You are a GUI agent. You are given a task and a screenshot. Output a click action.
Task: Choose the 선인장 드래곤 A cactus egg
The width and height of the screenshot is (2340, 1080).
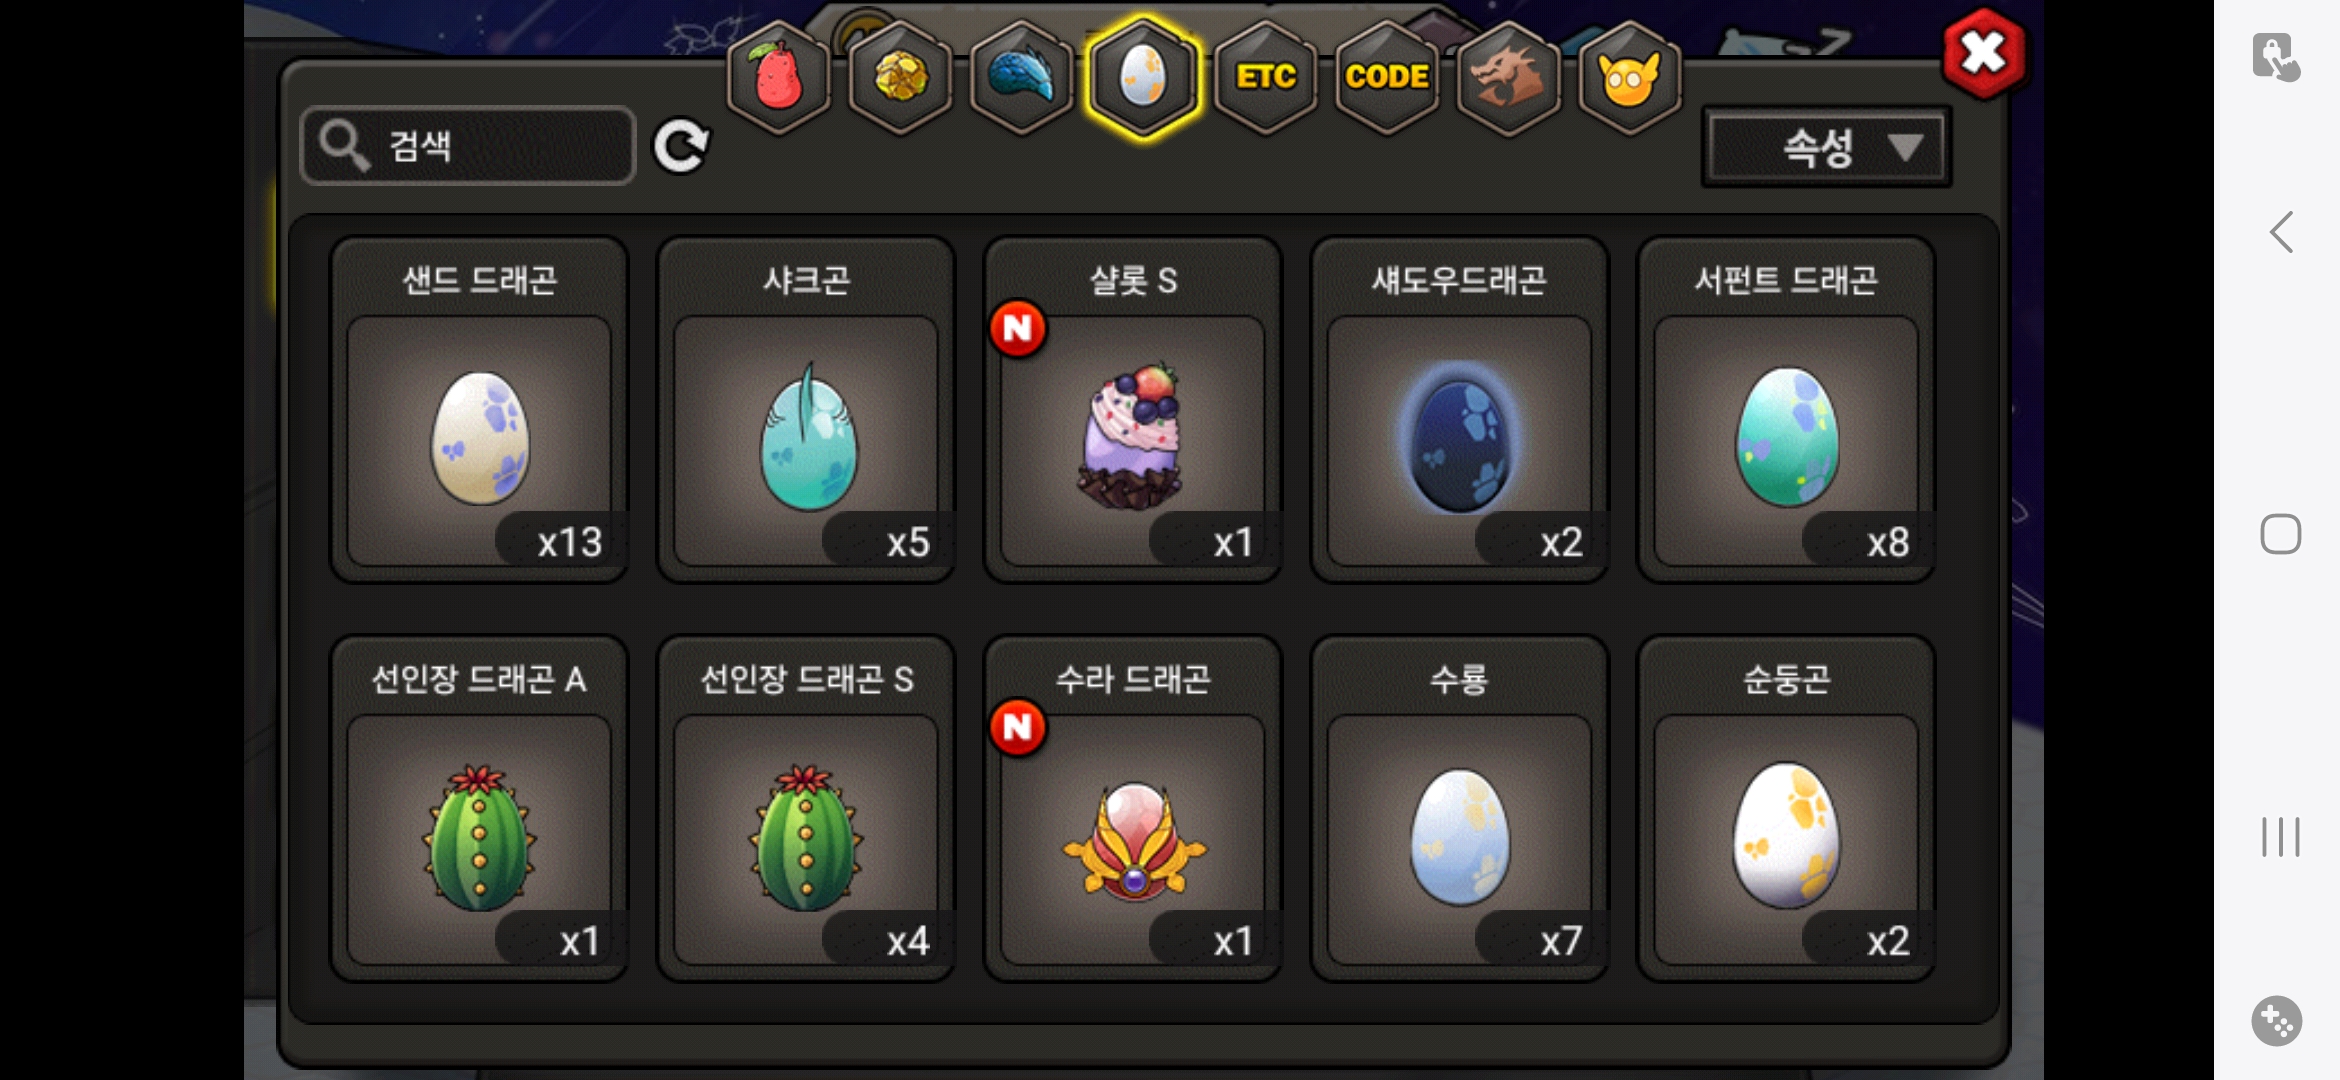coord(479,808)
